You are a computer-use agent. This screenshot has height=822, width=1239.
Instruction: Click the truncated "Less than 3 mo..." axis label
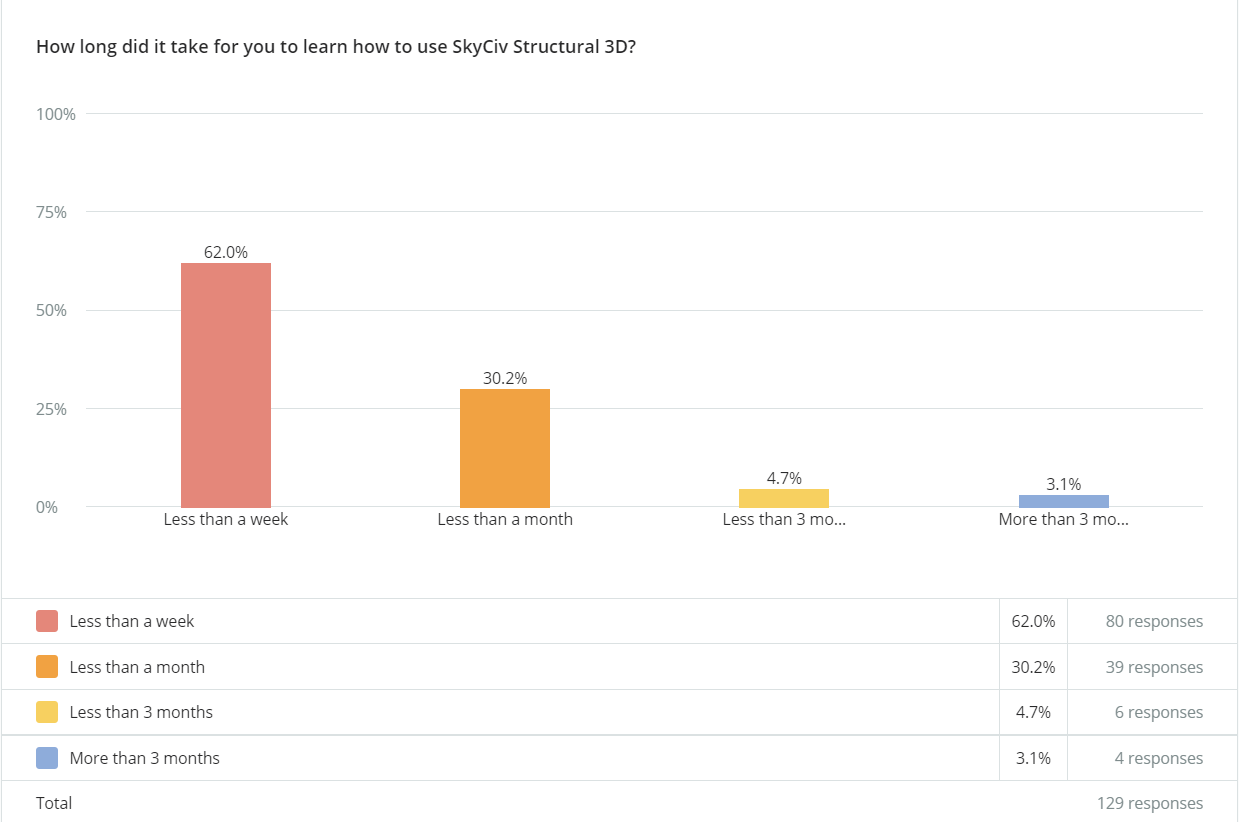pyautogui.click(x=784, y=520)
